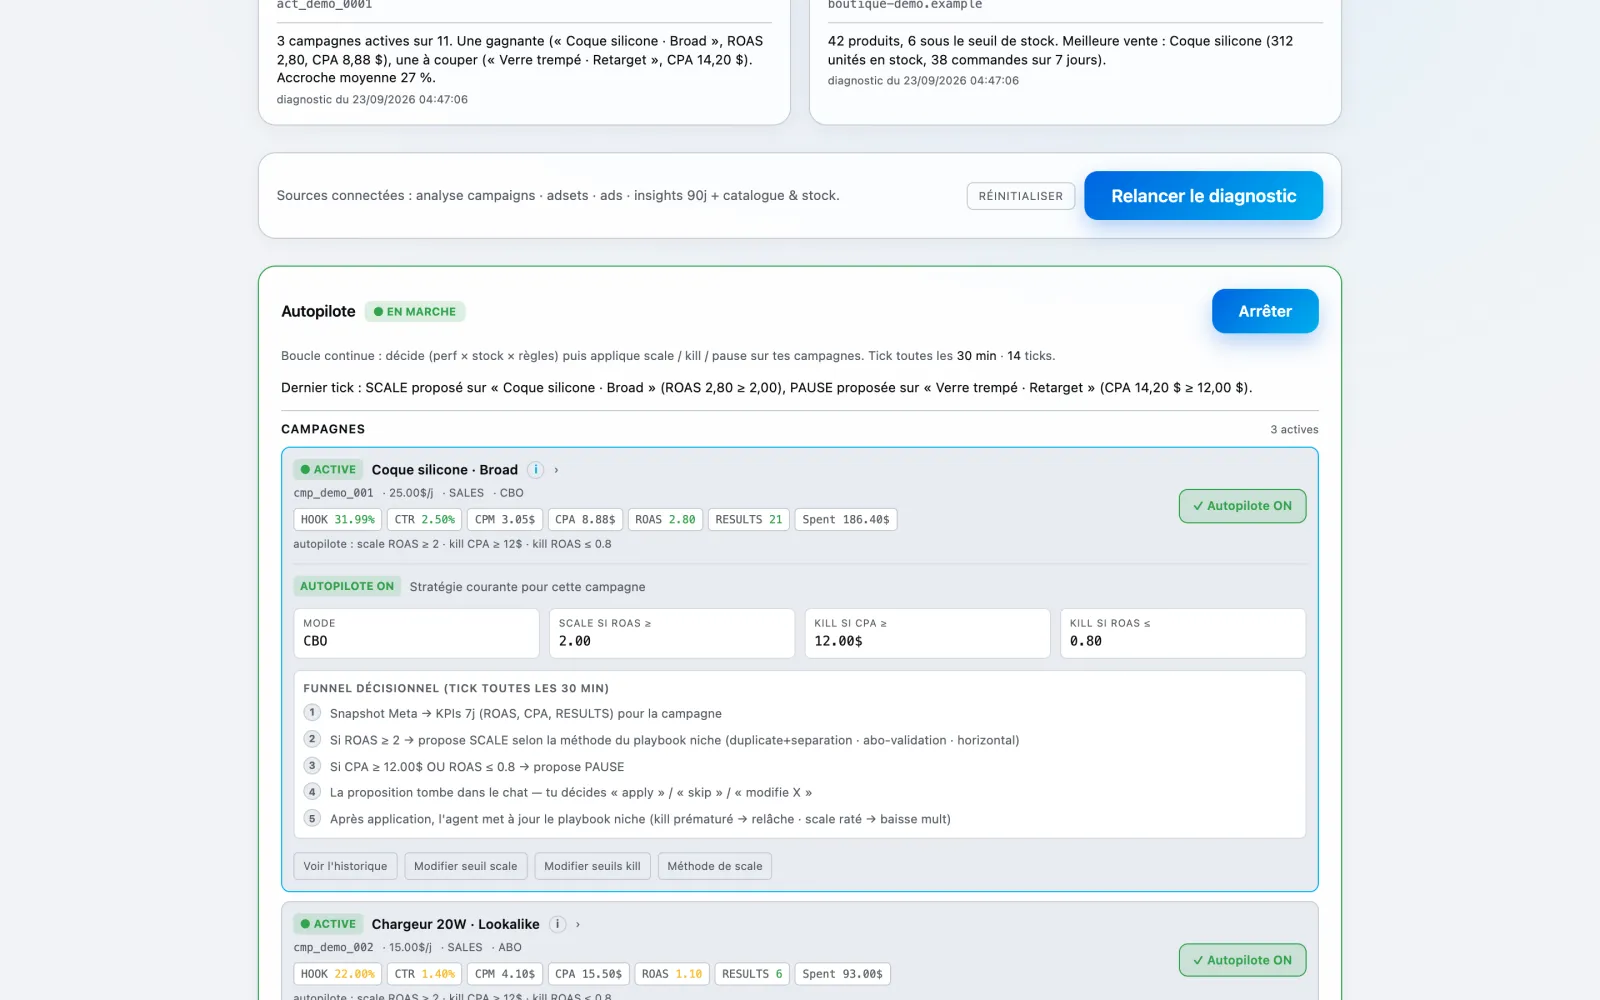
Task: Click Spent 93.00$ chip
Action: tap(842, 974)
